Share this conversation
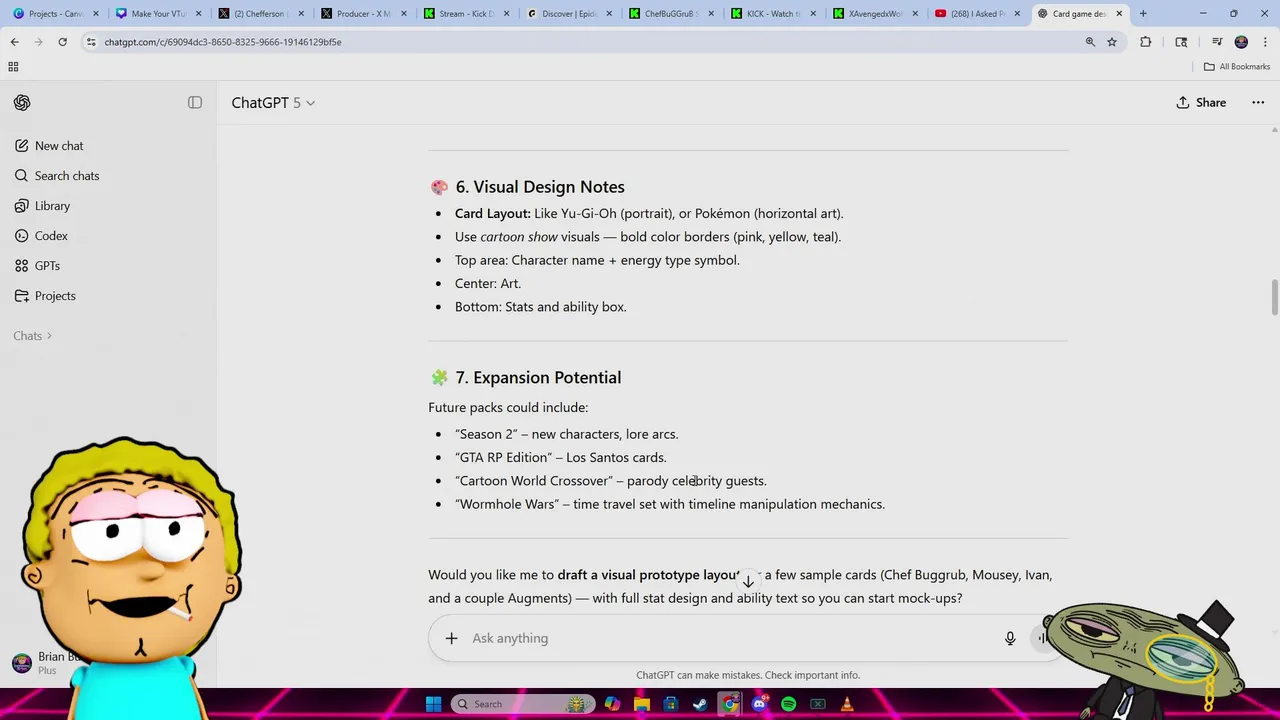1280x720 pixels. pyautogui.click(x=1201, y=103)
